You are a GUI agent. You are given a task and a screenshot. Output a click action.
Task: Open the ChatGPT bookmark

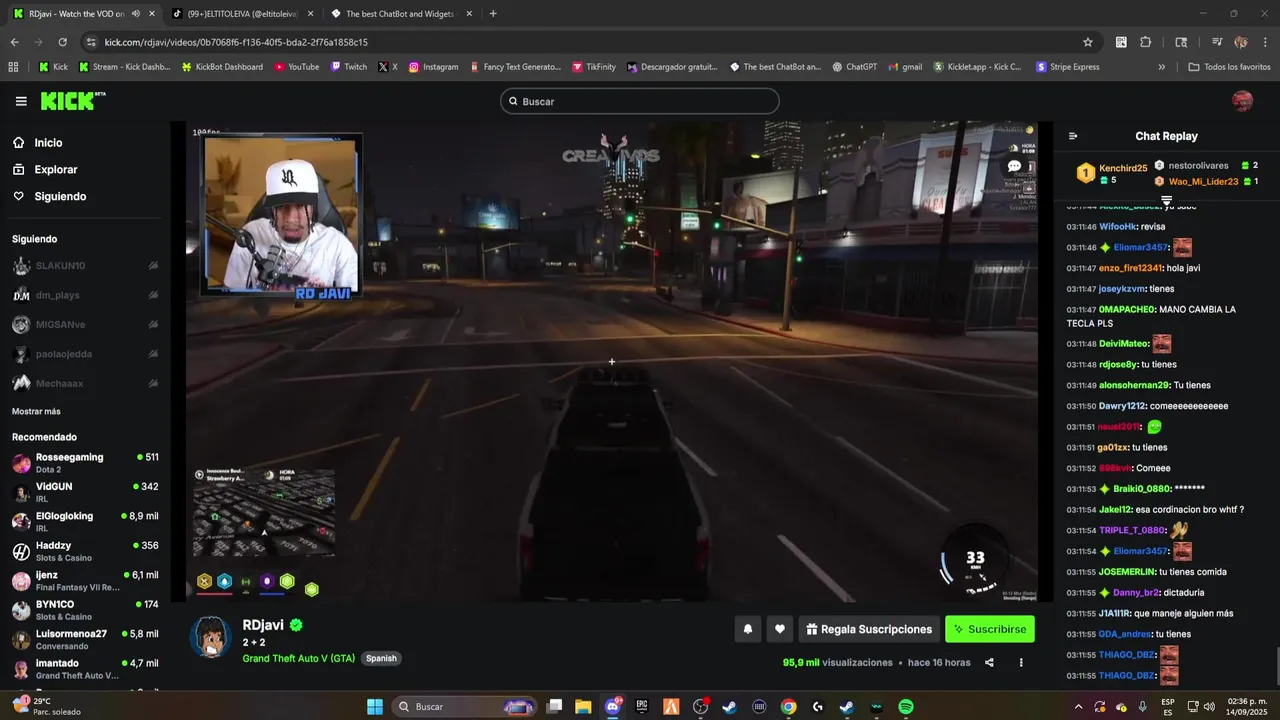tap(853, 67)
